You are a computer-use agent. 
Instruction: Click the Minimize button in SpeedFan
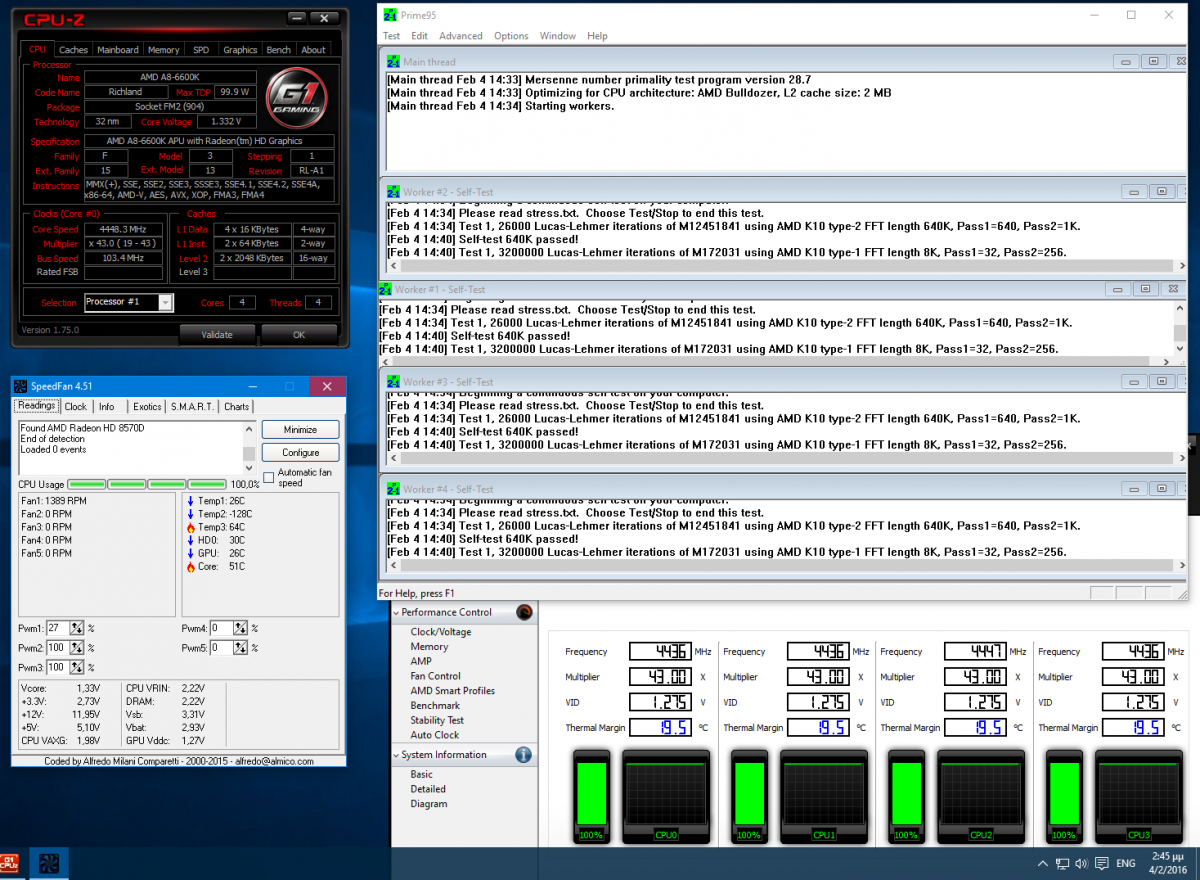(300, 430)
